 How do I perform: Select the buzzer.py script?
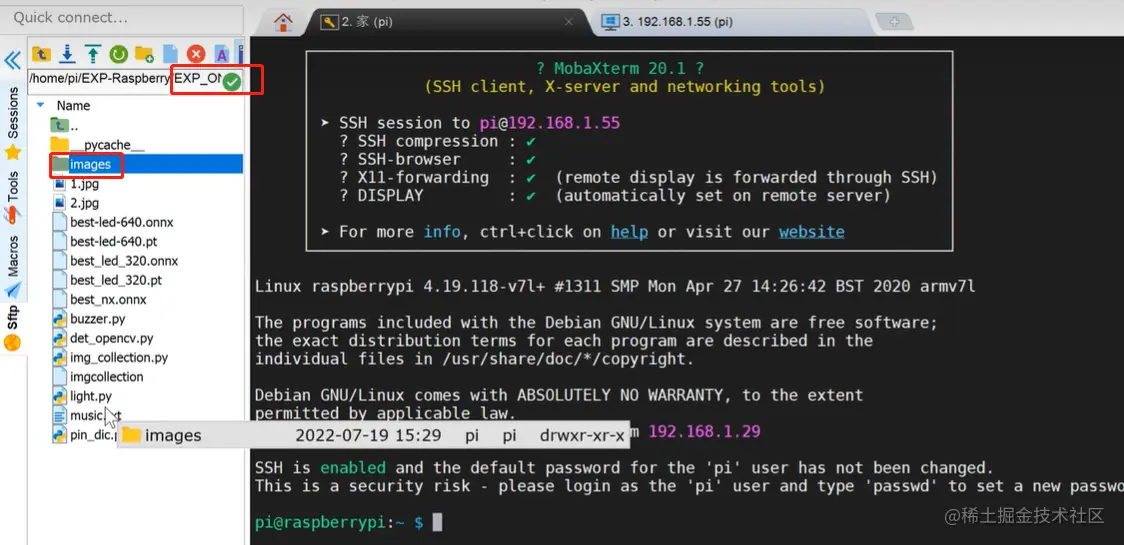pyautogui.click(x=98, y=319)
